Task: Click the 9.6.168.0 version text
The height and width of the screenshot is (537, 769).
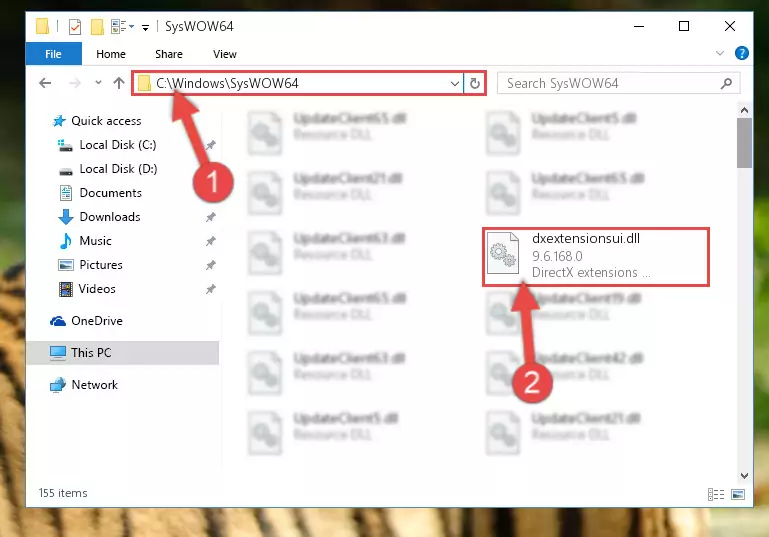Action: click(x=557, y=256)
